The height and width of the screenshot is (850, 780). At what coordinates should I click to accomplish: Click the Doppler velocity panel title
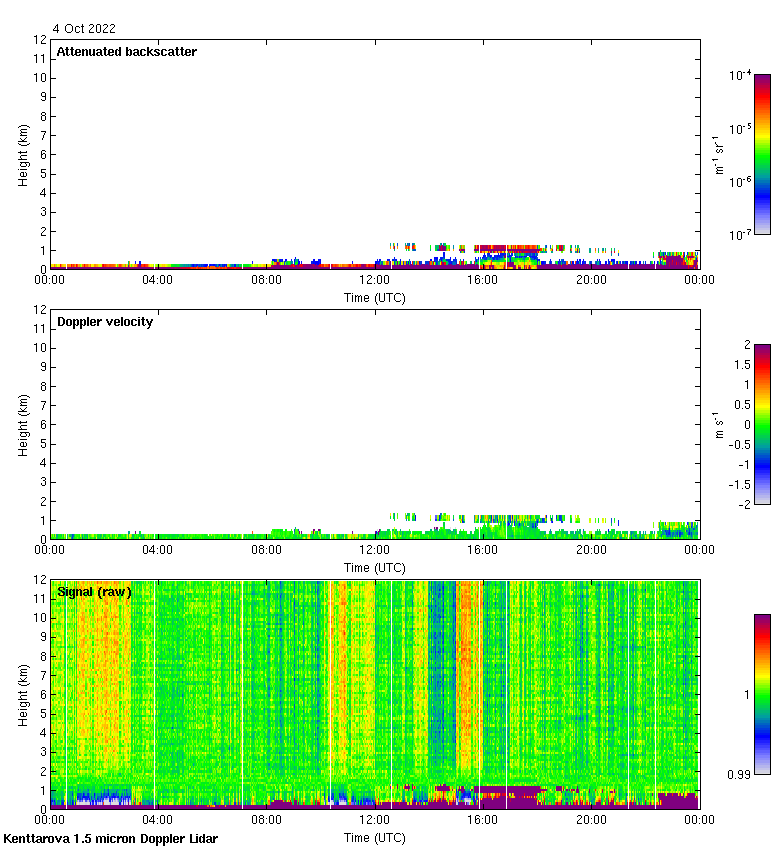point(105,322)
